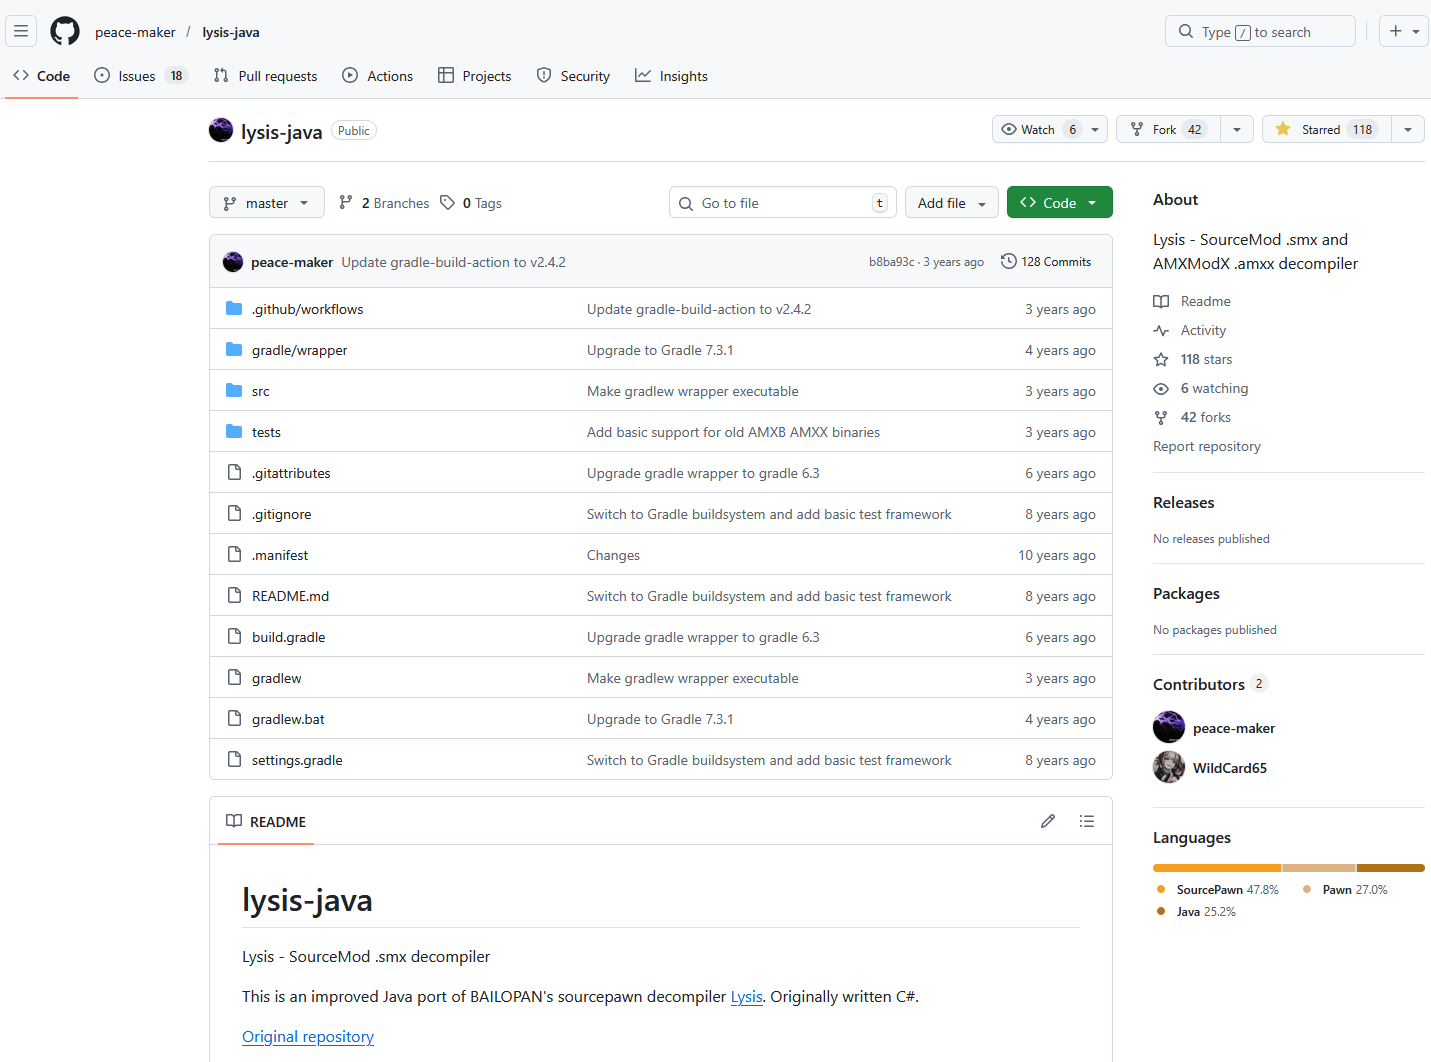Focus the Go to file search field
The height and width of the screenshot is (1062, 1431).
(782, 202)
